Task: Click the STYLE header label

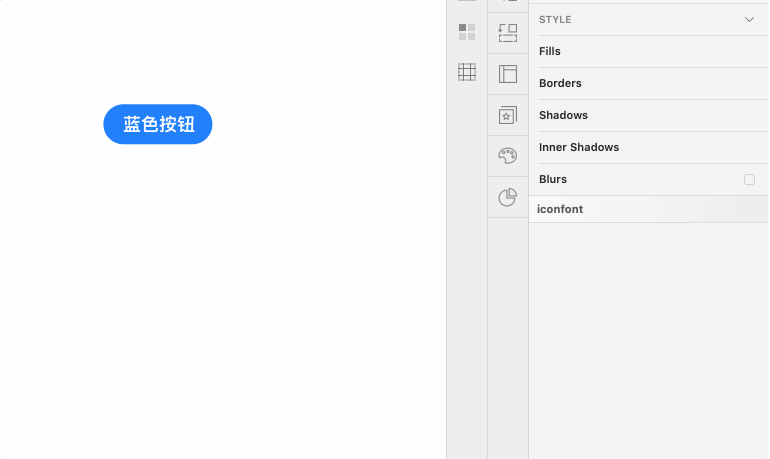Action: 555,19
